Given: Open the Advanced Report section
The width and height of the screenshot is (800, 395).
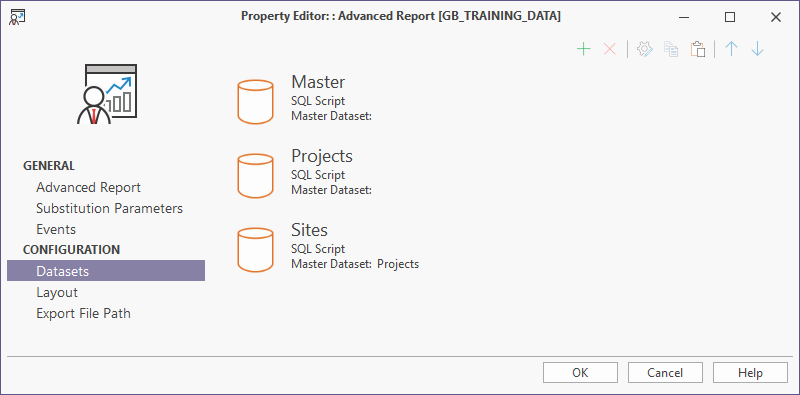Looking at the screenshot, I should point(88,187).
